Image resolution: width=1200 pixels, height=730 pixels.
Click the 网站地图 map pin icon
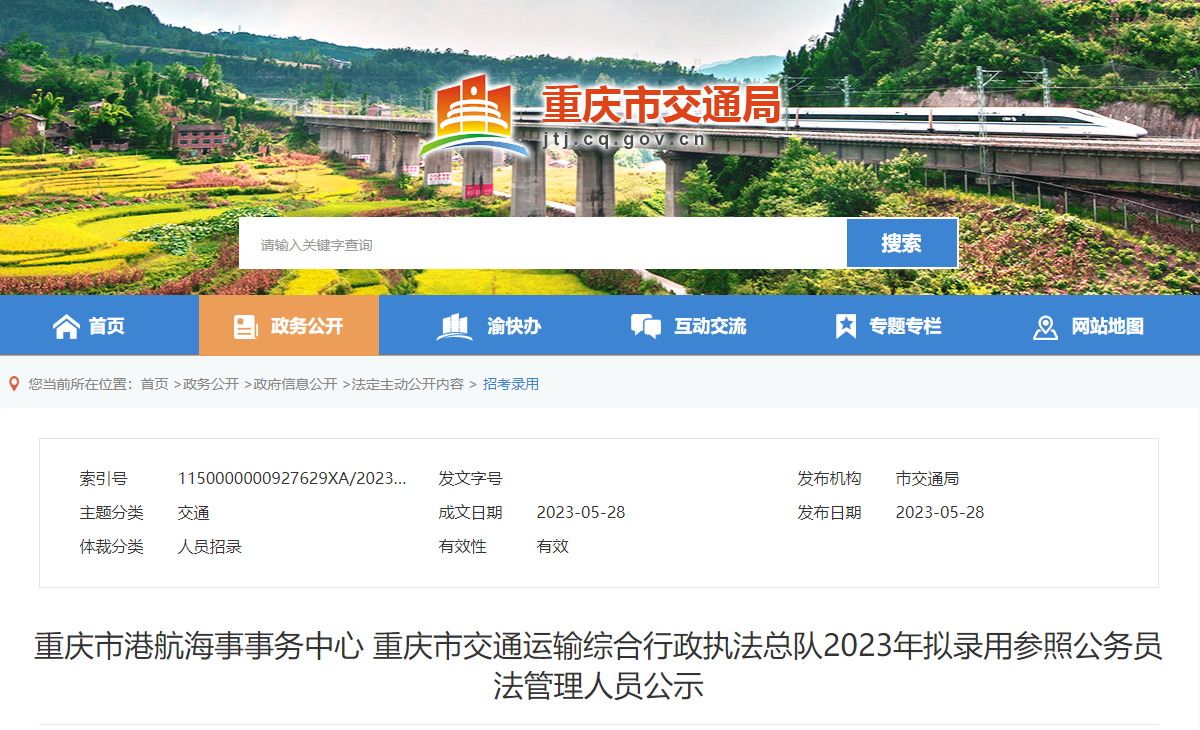coord(1045,327)
